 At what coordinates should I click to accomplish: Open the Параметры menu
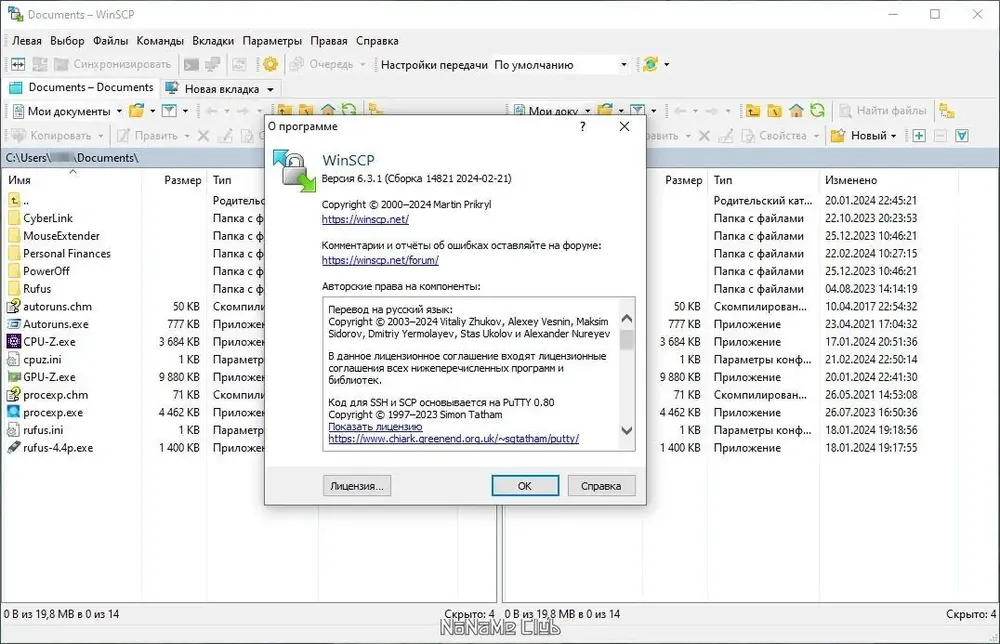click(x=272, y=41)
